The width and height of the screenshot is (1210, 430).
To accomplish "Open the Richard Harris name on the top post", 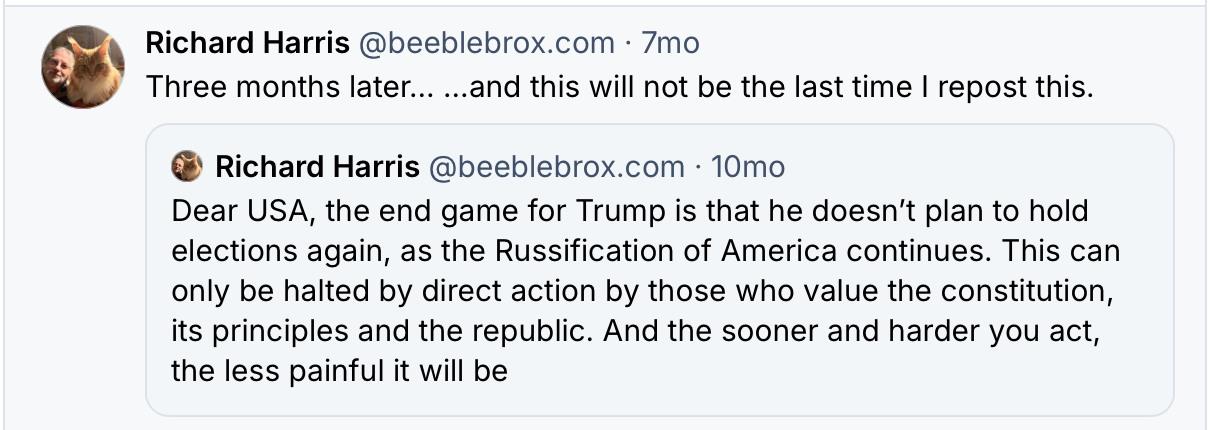I will 247,43.
